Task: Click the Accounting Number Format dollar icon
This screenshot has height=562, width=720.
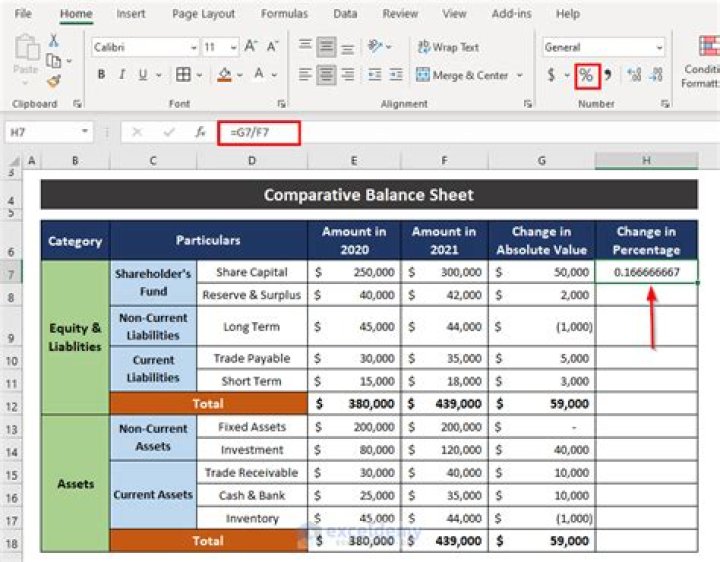Action: 551,75
